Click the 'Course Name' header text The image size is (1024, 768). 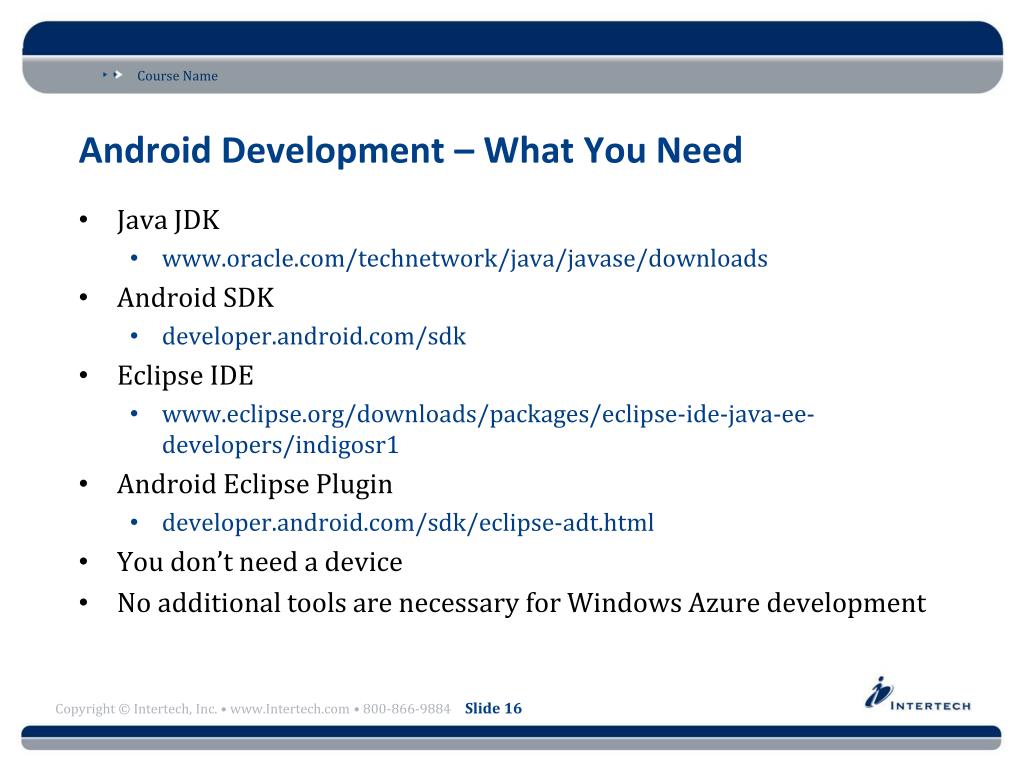coord(177,76)
